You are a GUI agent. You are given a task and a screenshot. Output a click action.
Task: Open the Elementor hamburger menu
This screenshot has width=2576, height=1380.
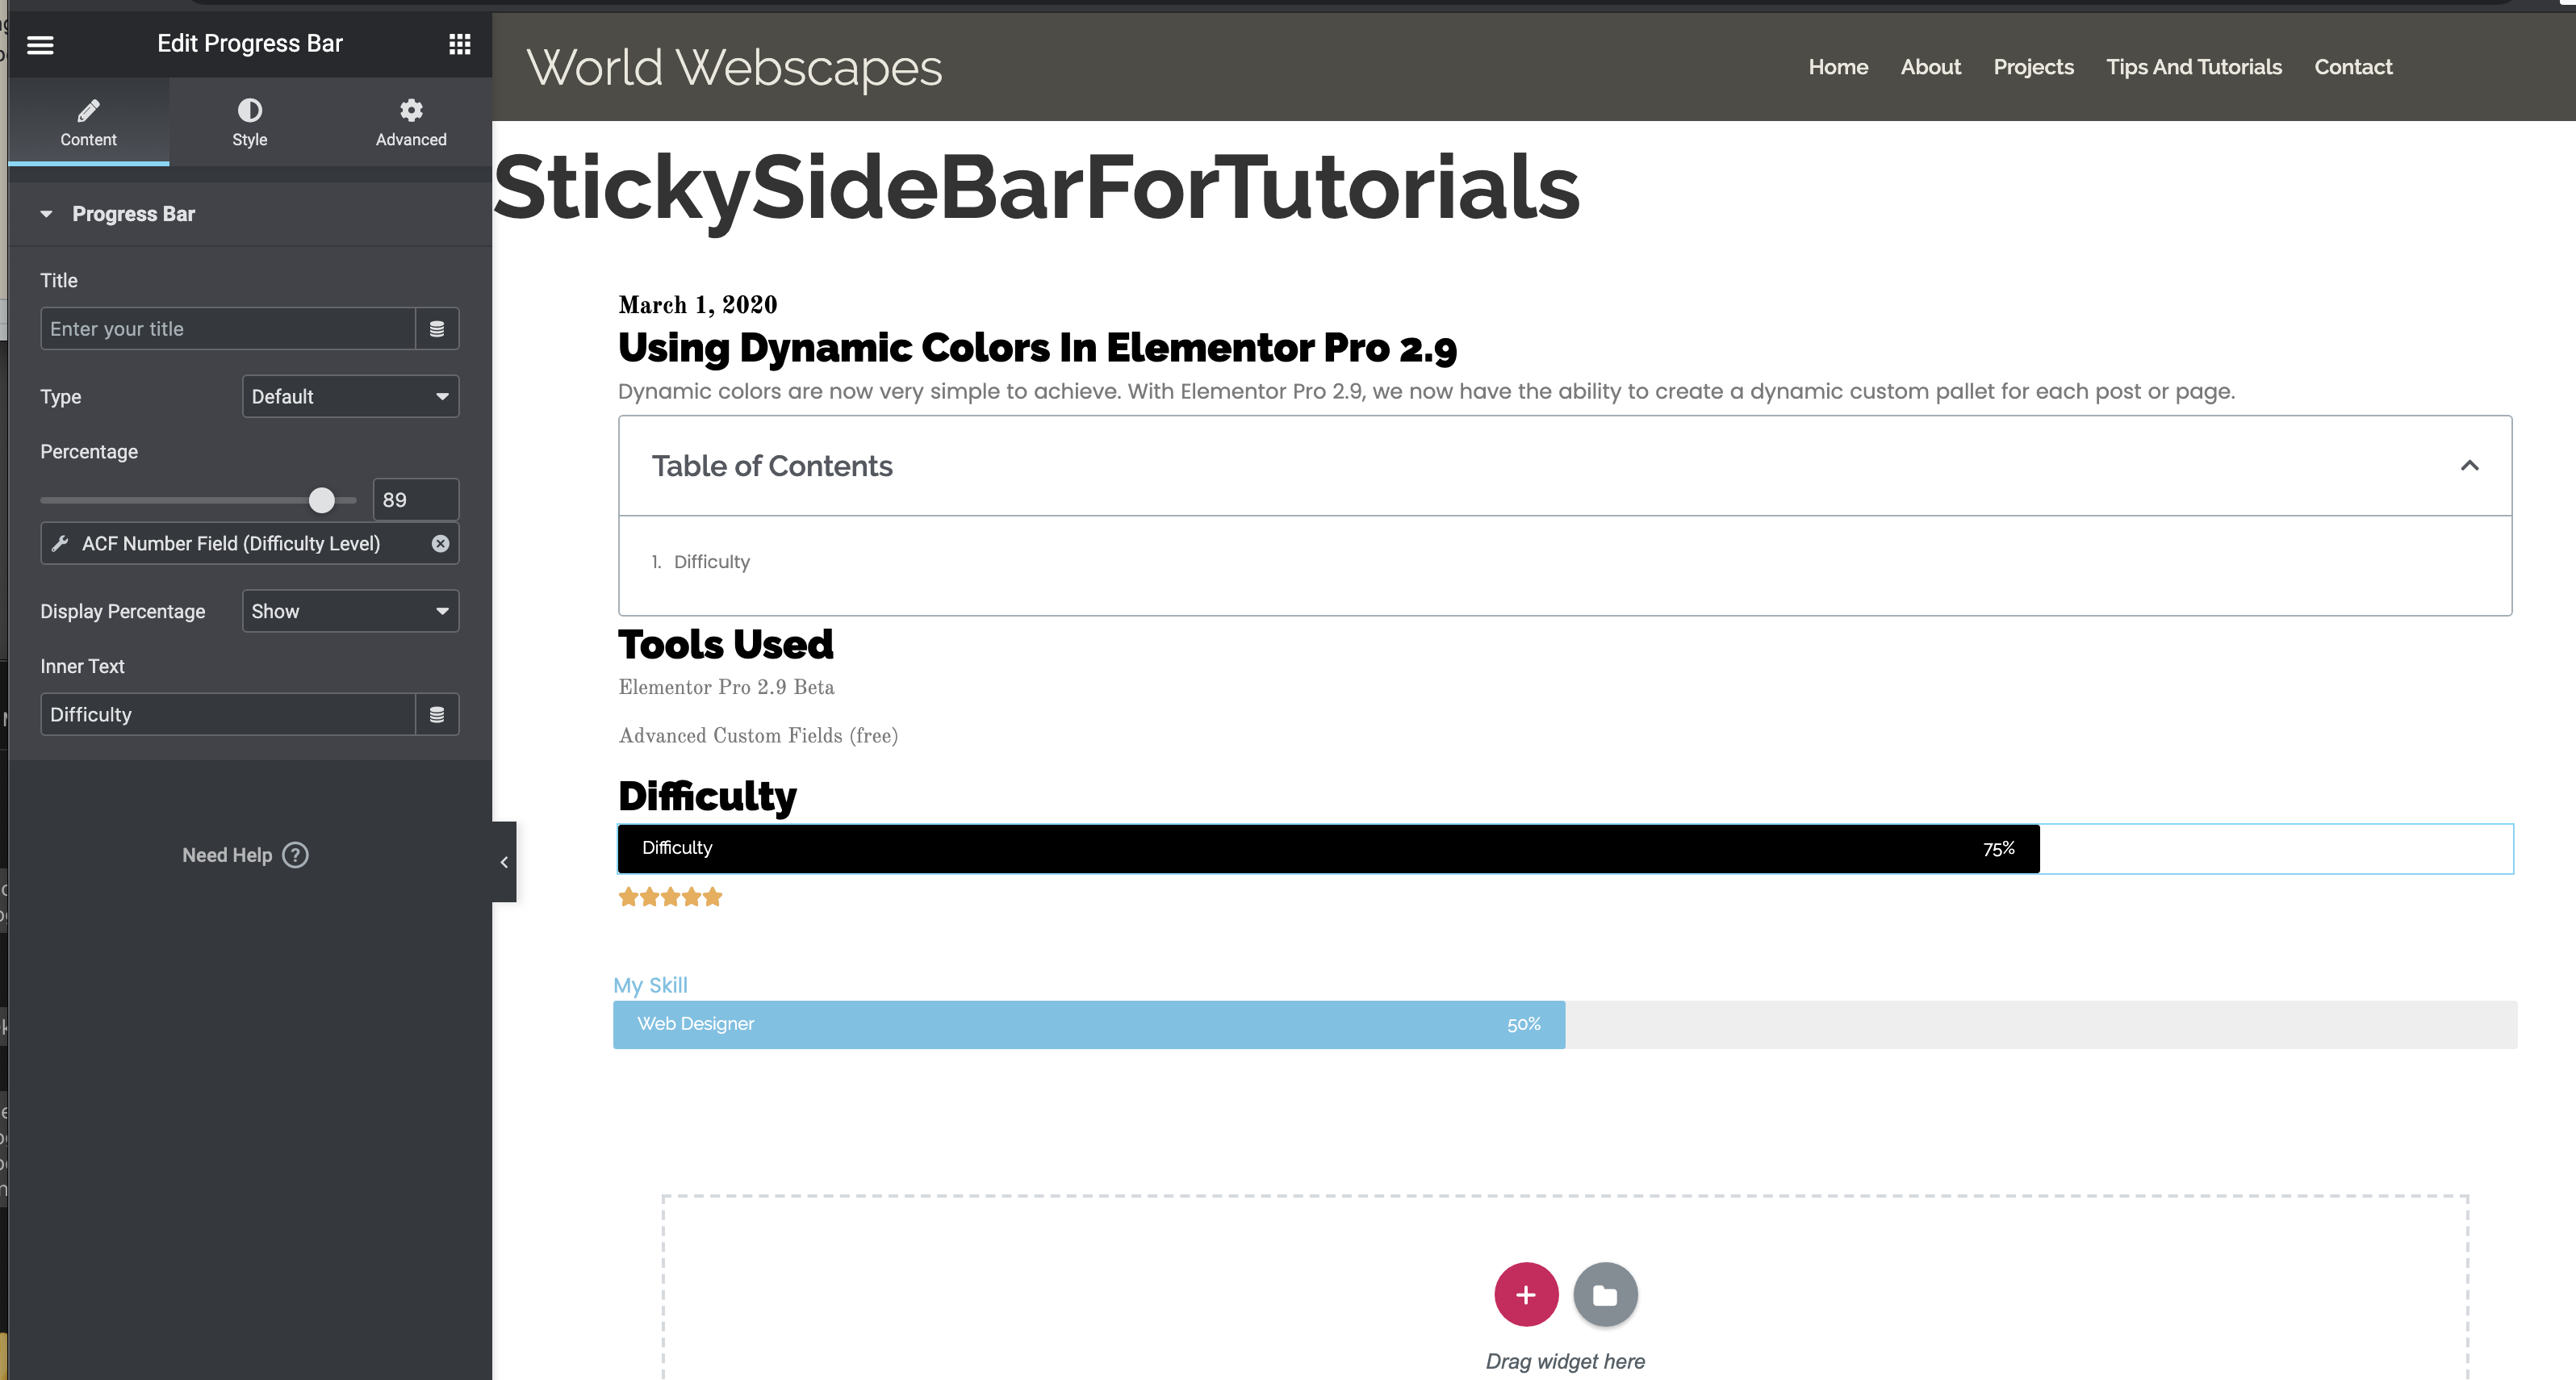pyautogui.click(x=40, y=45)
